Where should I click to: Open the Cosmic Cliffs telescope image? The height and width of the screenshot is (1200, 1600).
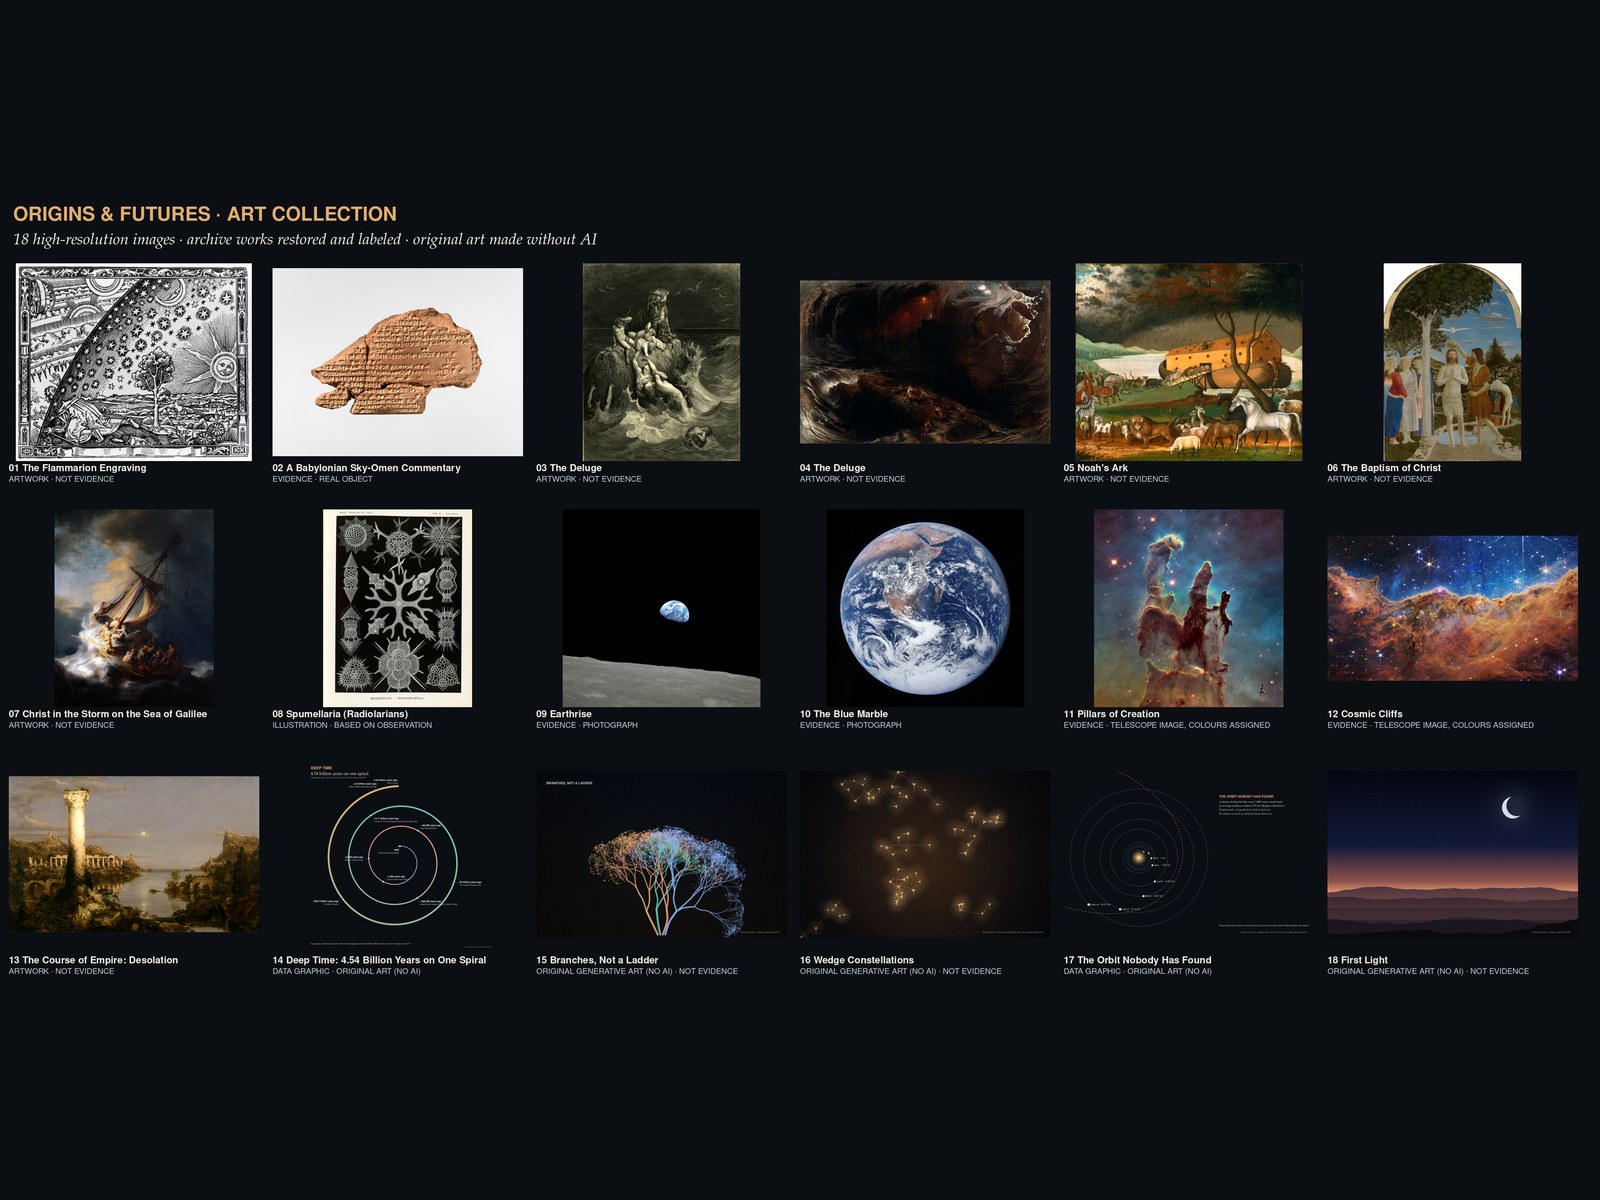pos(1452,608)
